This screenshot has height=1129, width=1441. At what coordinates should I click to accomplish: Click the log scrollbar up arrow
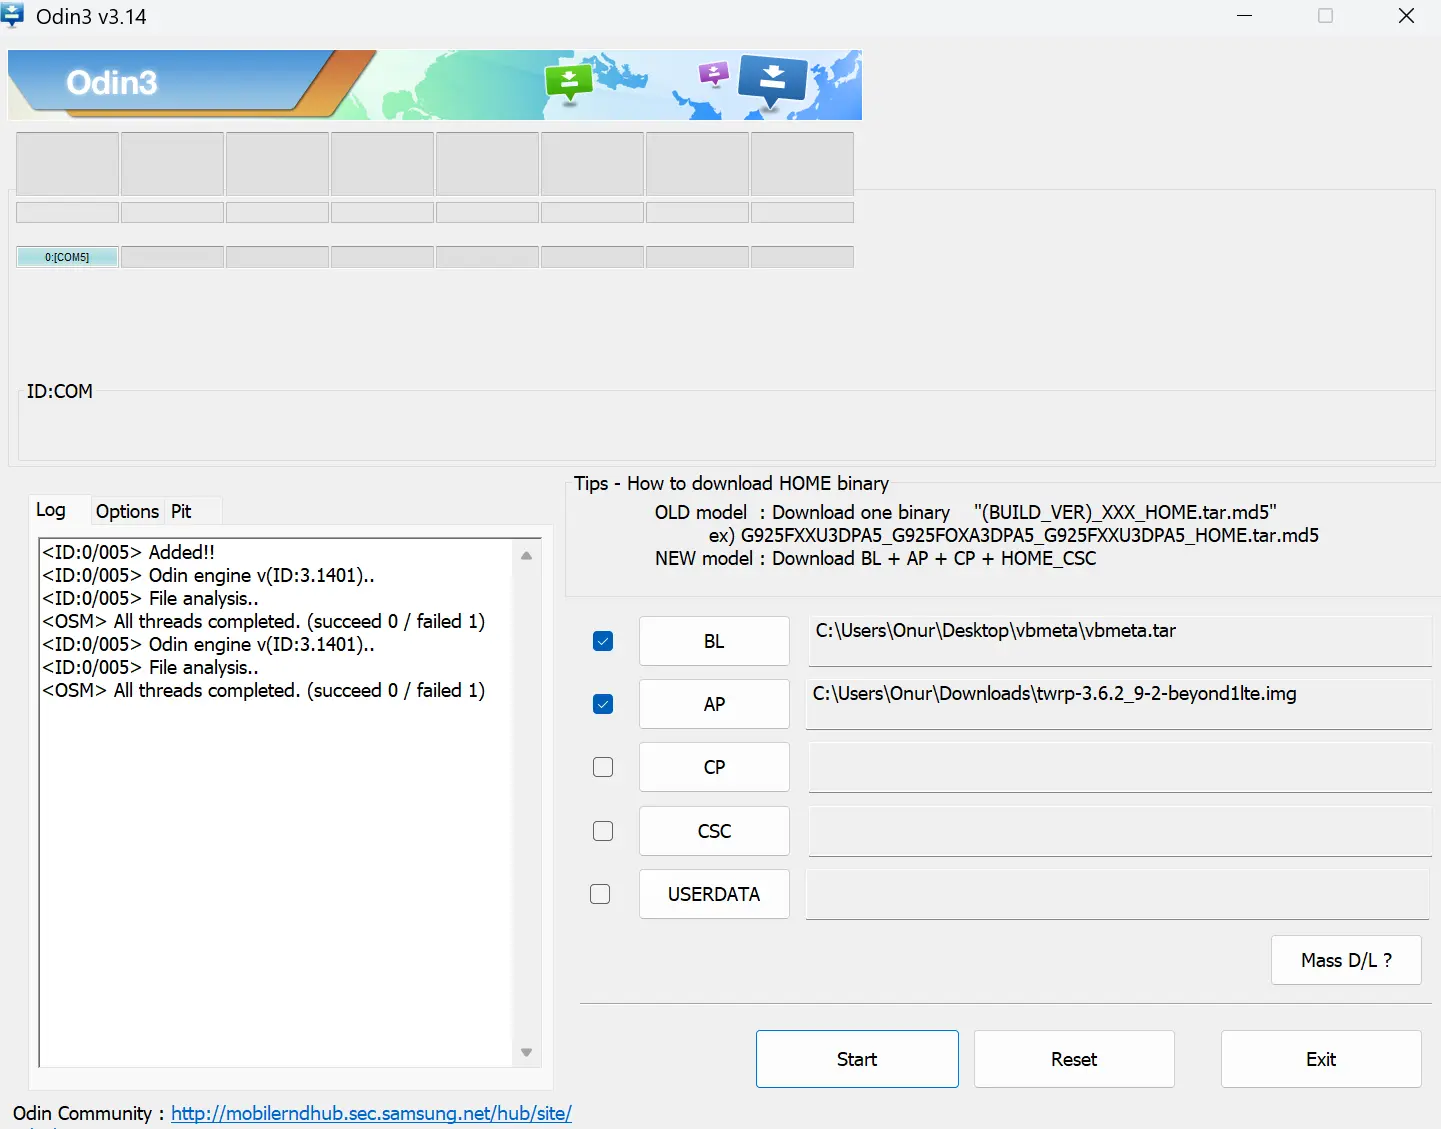526,555
